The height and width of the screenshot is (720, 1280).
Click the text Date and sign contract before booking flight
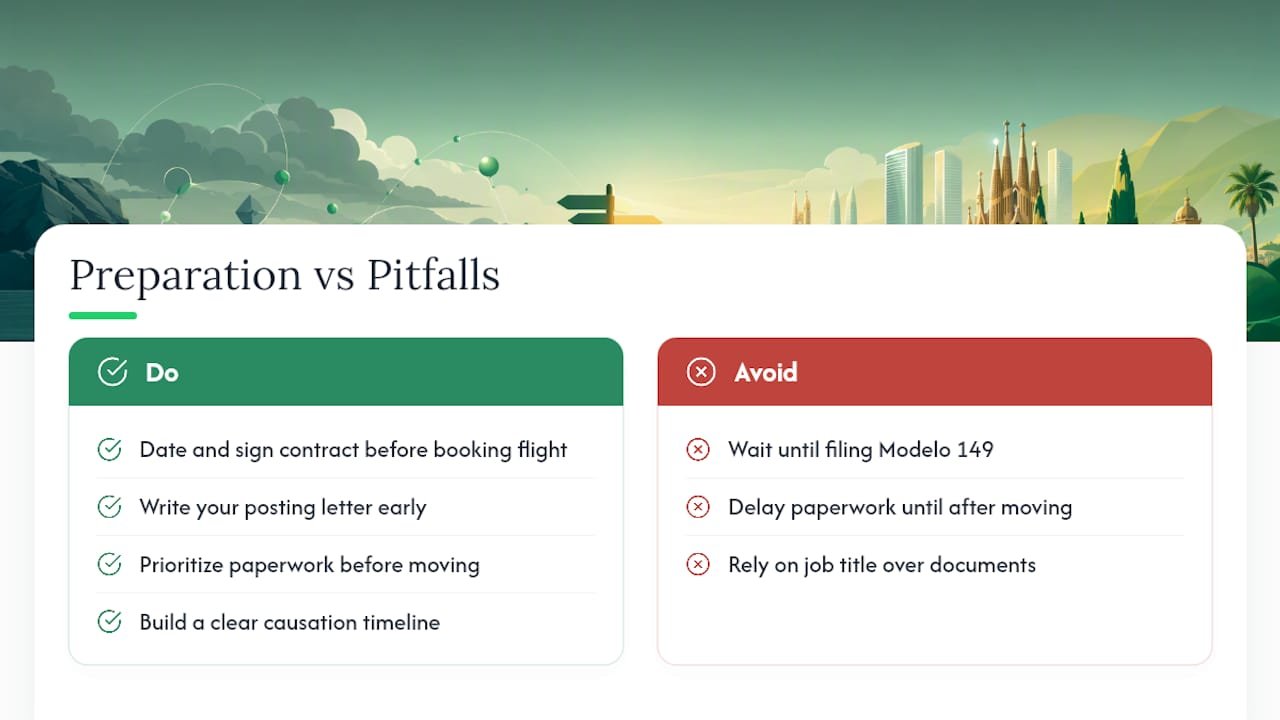pos(353,450)
